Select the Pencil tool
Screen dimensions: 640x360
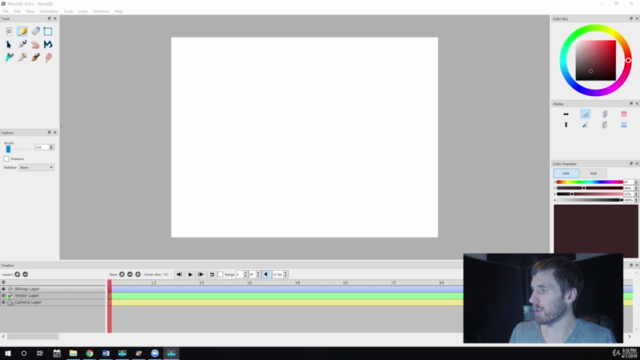point(22,31)
